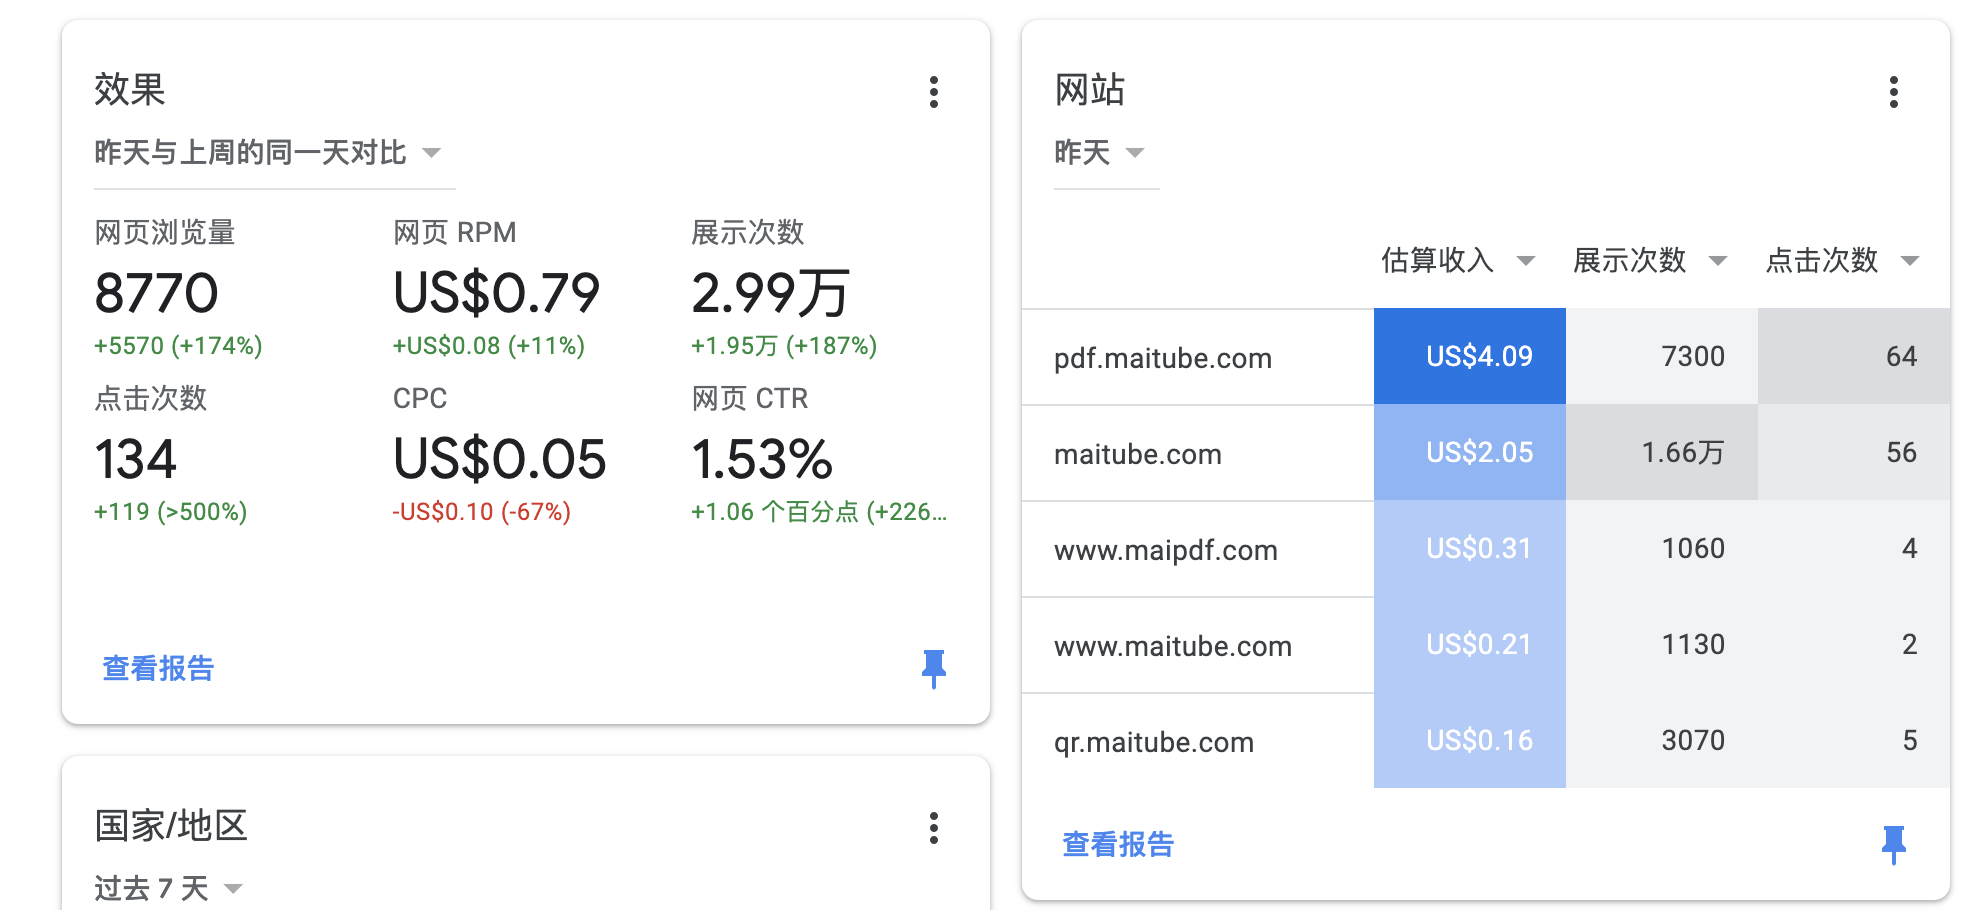Click the 56 clicks cell for maitube.com

[x=1854, y=452]
